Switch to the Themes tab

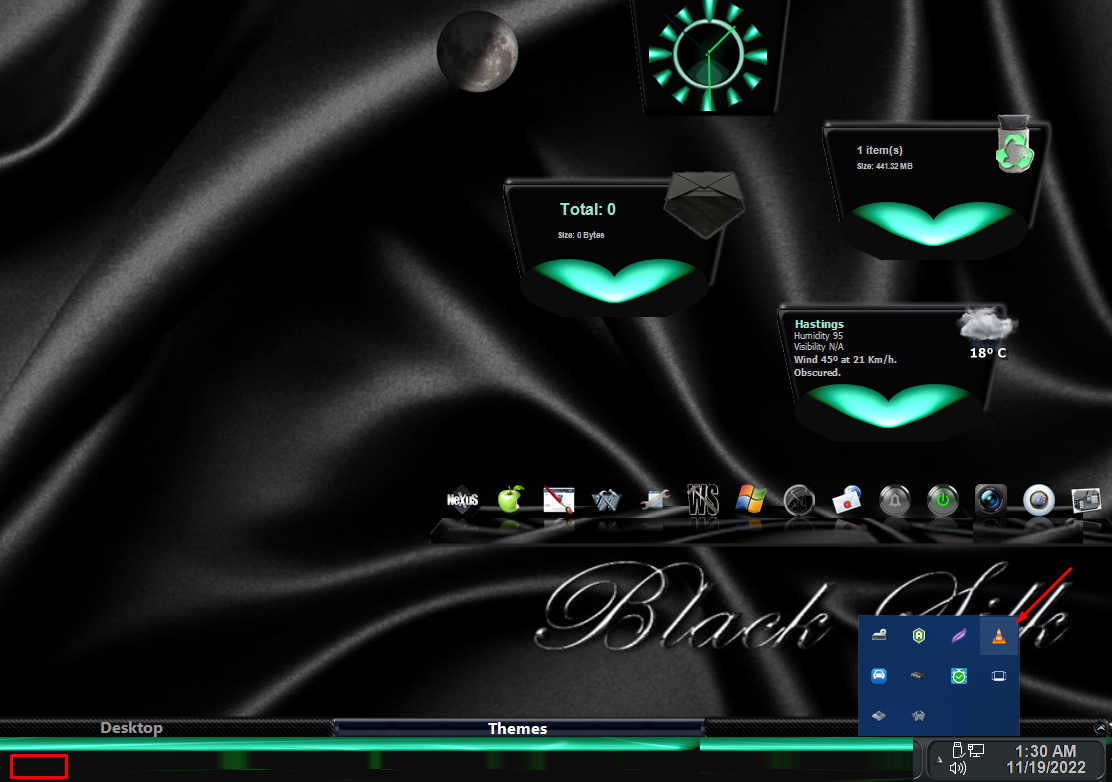[518, 728]
